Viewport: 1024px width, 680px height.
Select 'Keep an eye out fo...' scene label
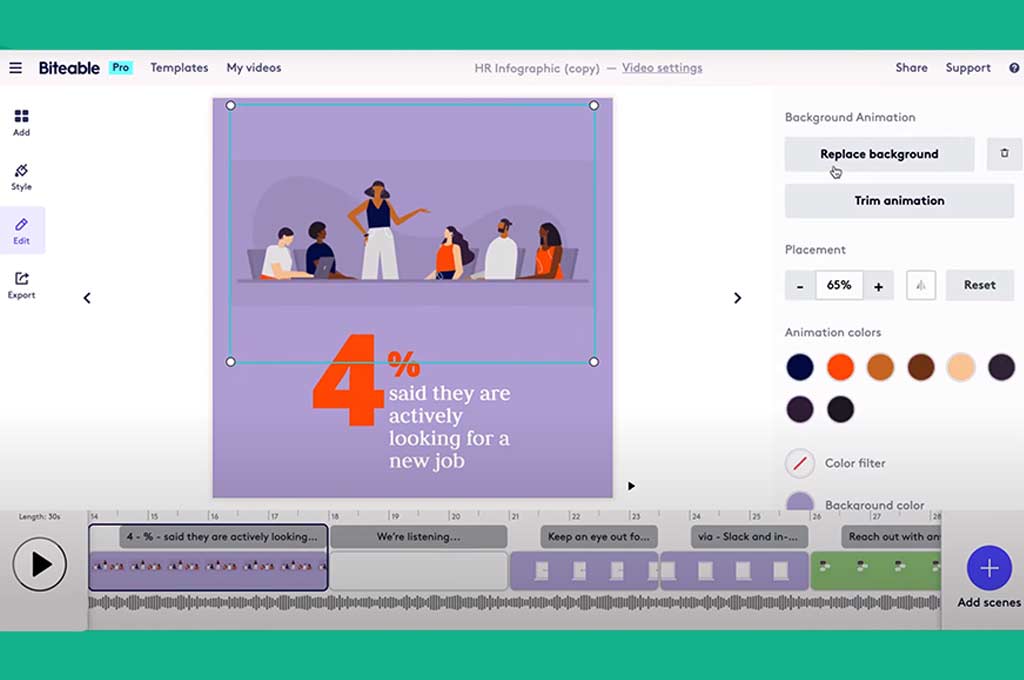pyautogui.click(x=599, y=537)
